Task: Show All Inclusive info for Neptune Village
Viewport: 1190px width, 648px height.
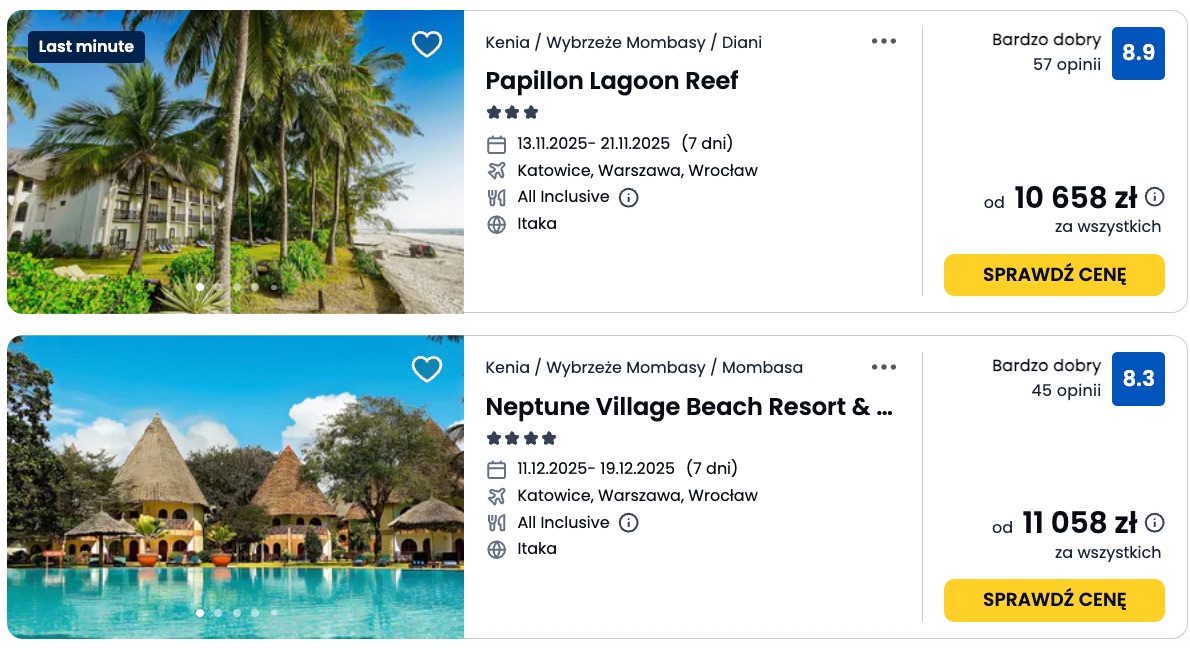Action: coord(629,523)
